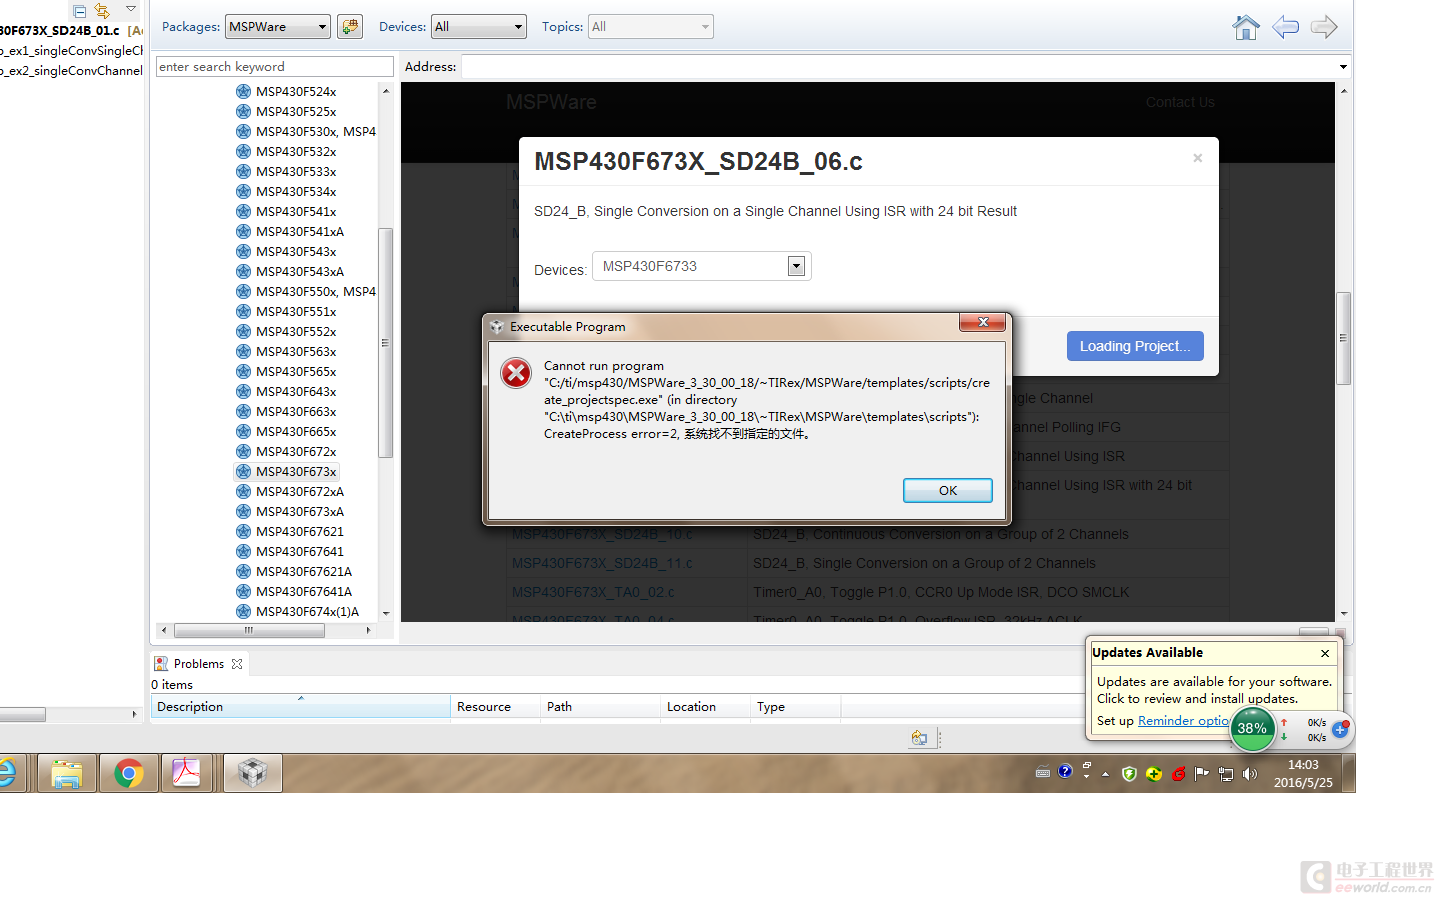Open the Devices filter dropdown set to All
This screenshot has height=900, width=1440.
point(479,27)
